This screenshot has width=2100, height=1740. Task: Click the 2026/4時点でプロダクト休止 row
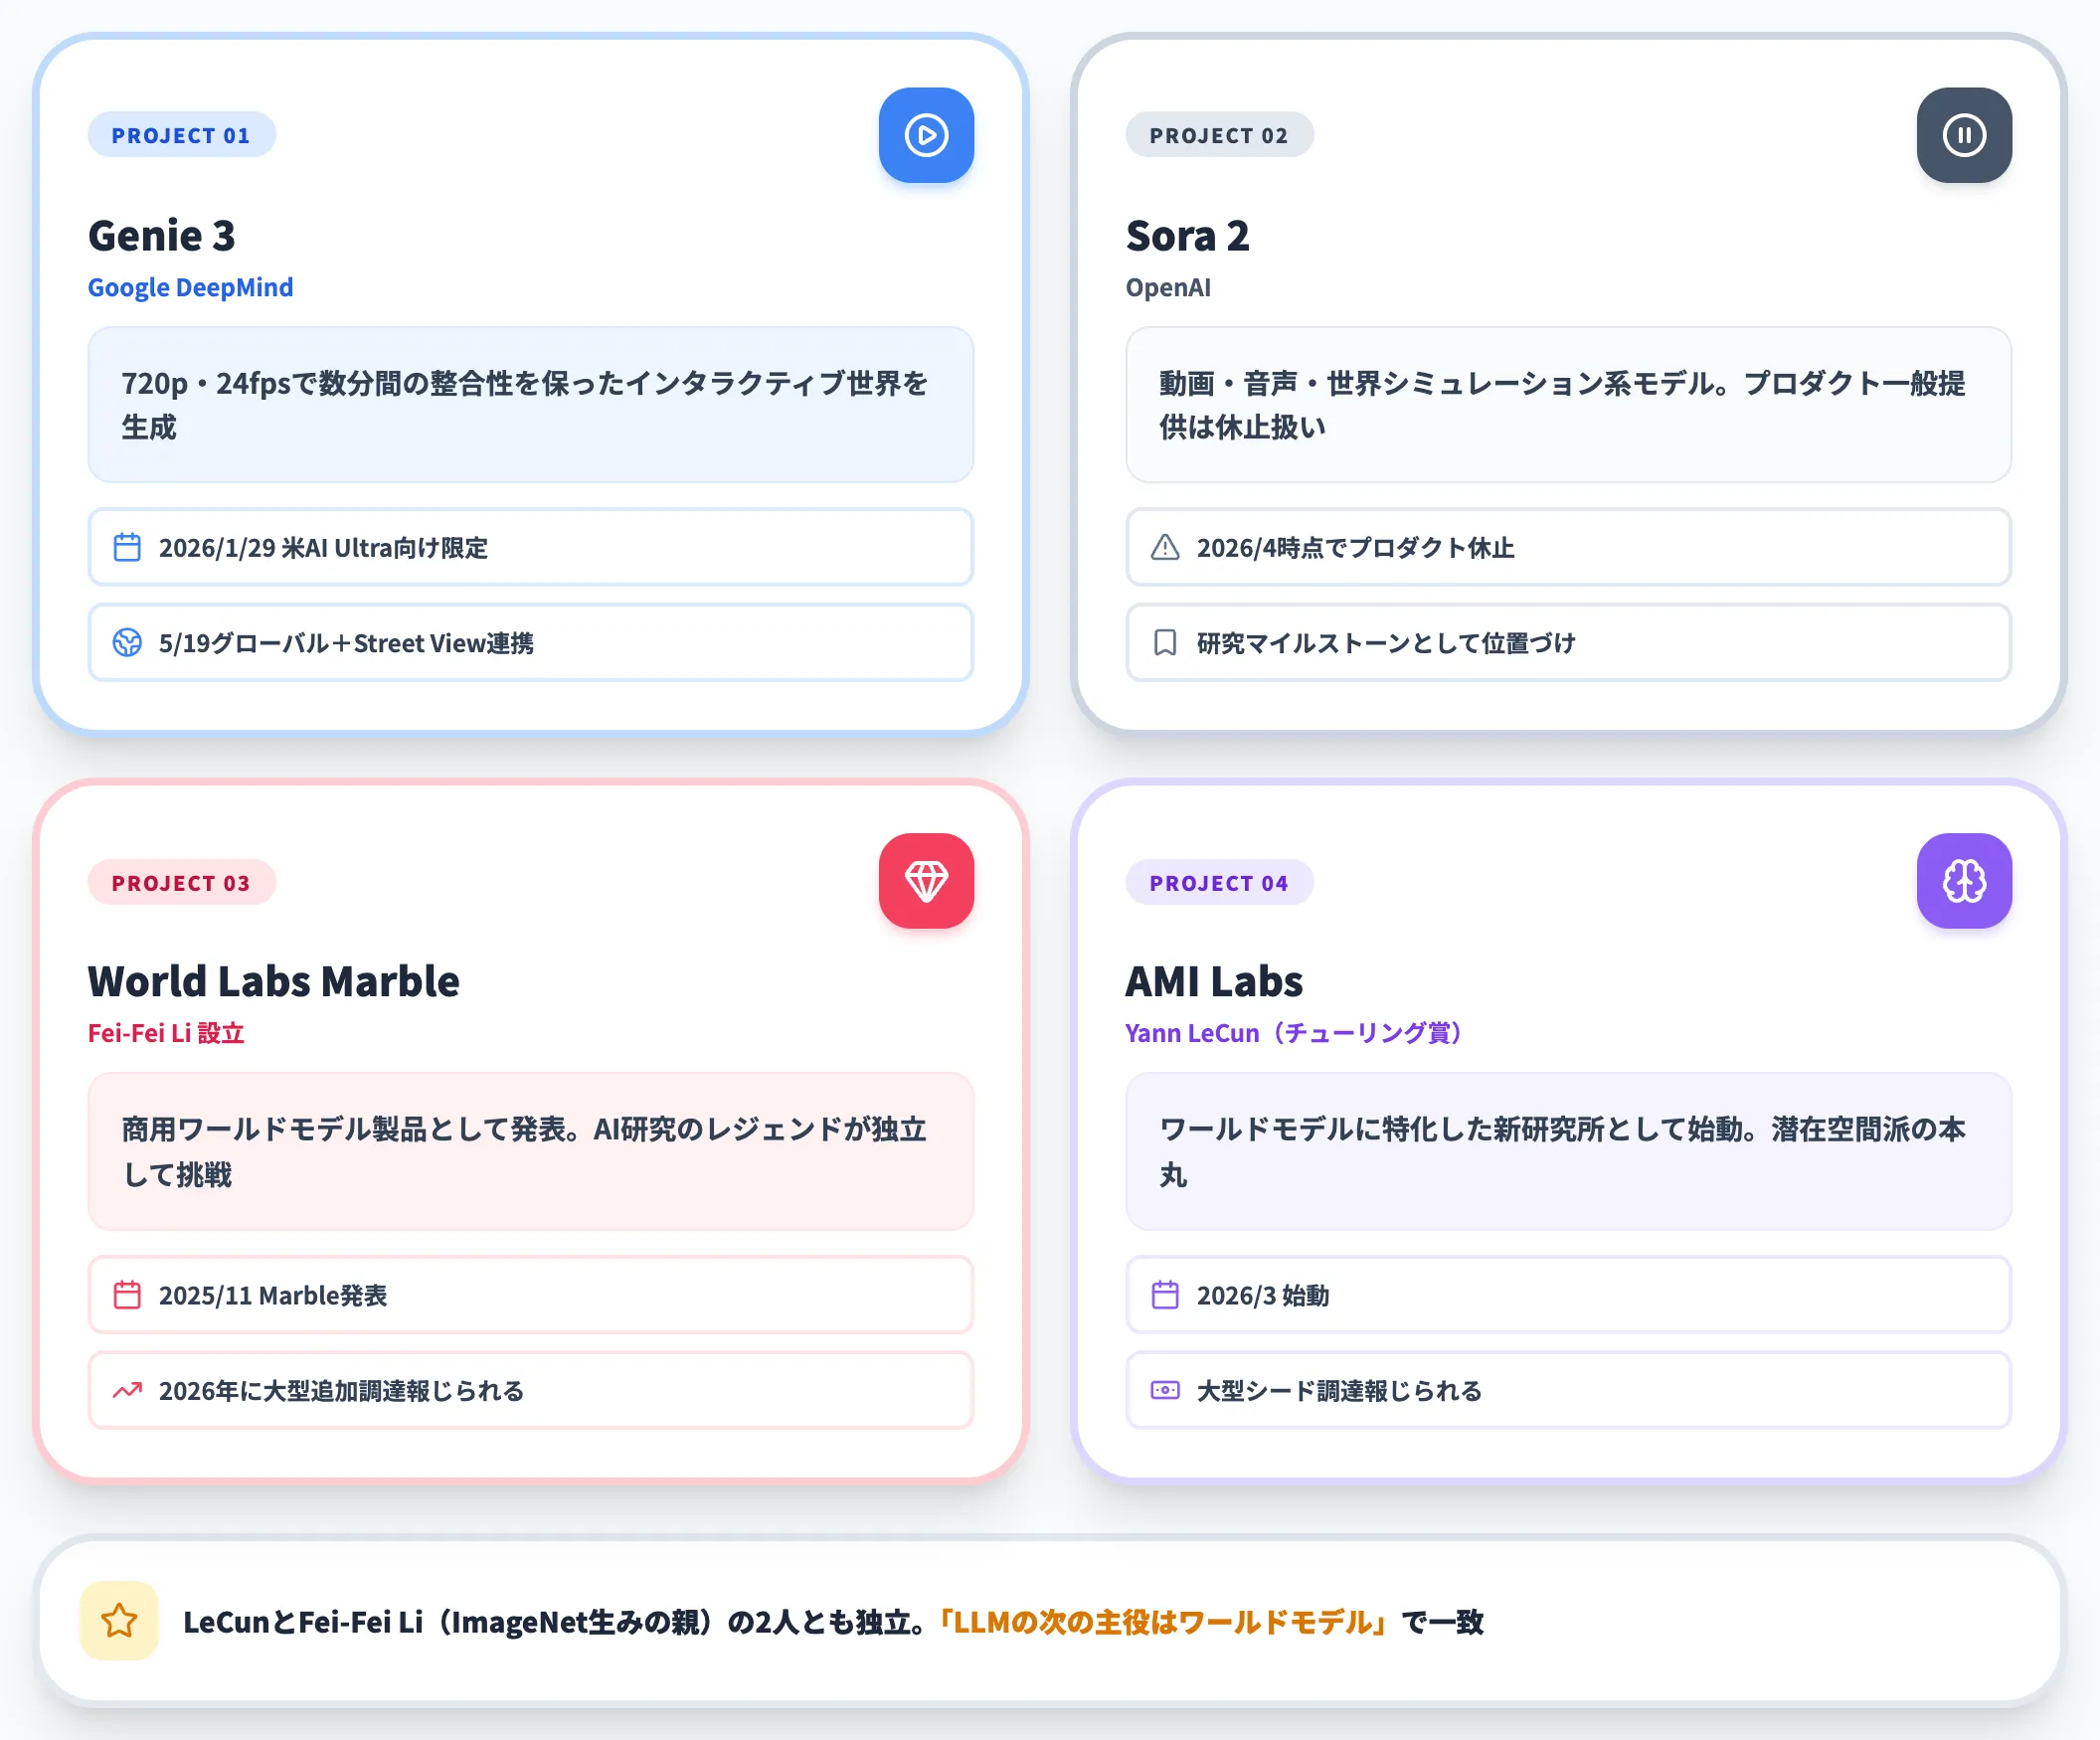(1568, 547)
